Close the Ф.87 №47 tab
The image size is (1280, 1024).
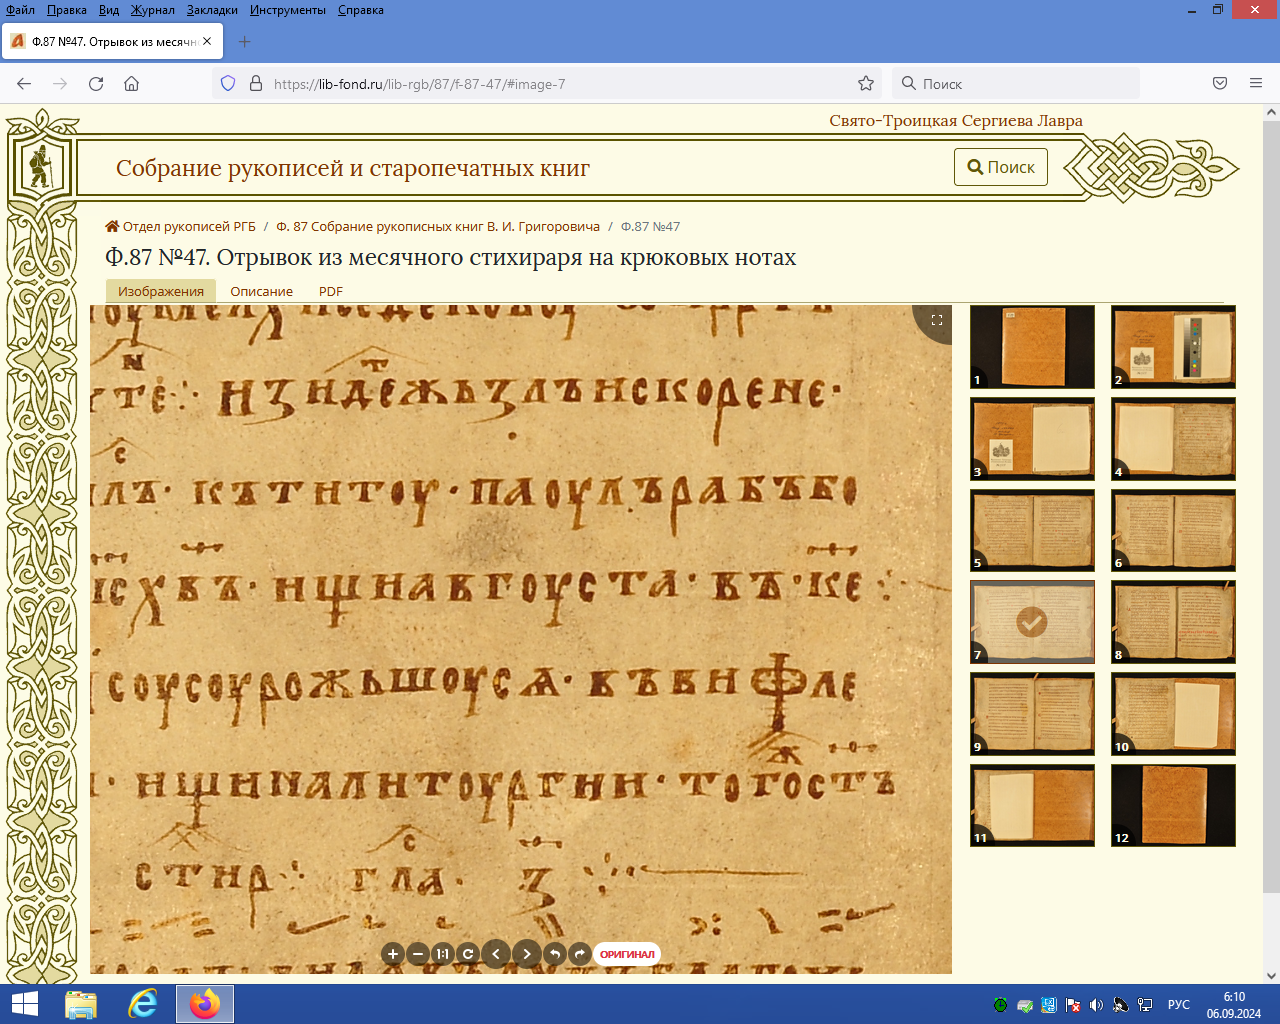click(x=207, y=42)
